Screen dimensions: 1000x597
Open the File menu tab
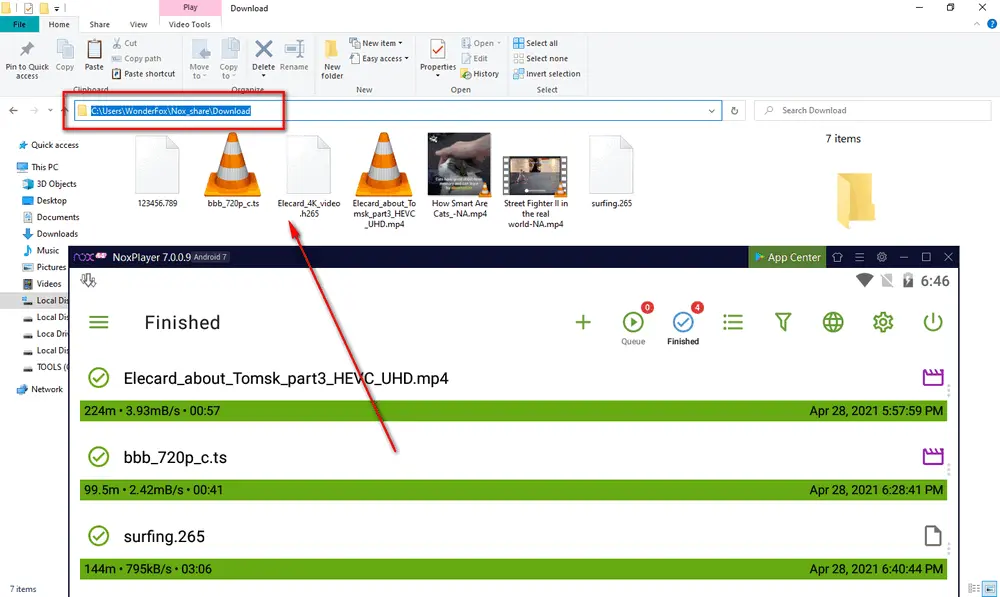coord(19,24)
